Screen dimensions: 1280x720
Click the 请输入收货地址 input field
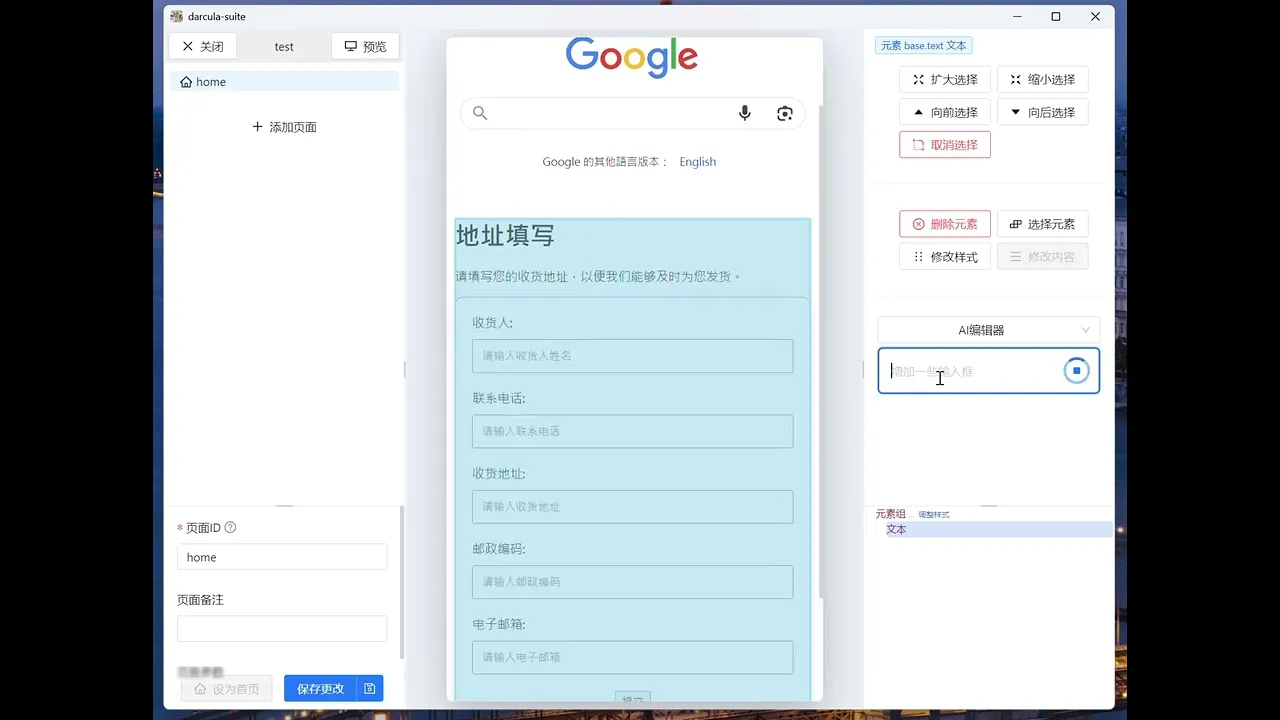[x=633, y=507]
